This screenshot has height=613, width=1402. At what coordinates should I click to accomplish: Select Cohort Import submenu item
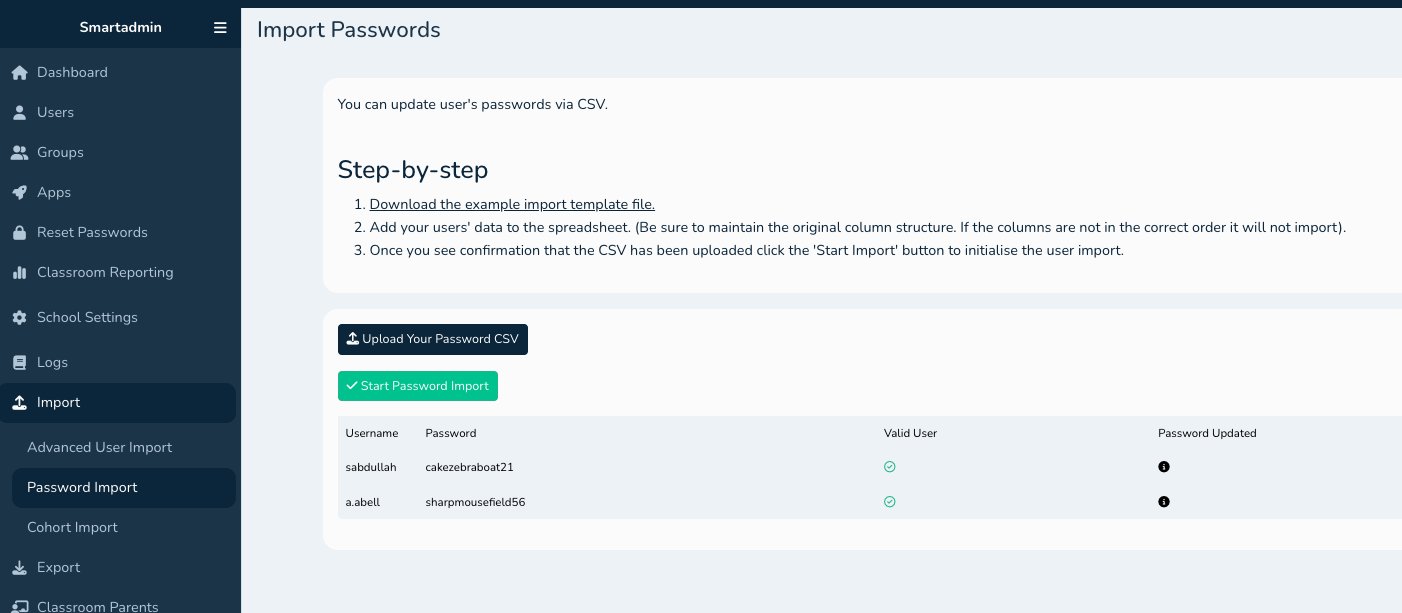[x=72, y=528]
